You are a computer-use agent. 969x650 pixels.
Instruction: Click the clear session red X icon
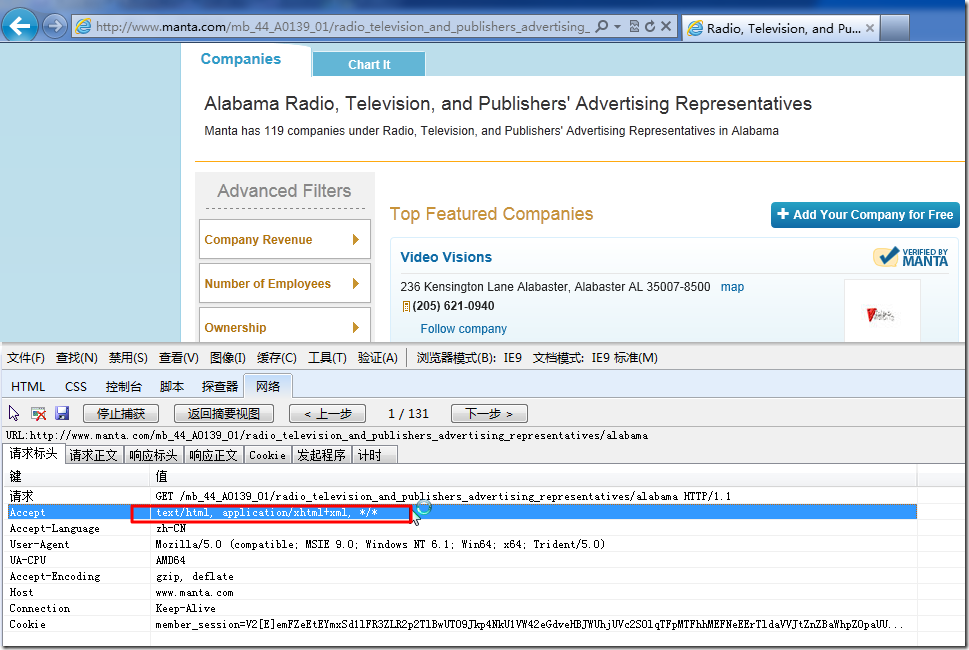coord(38,413)
